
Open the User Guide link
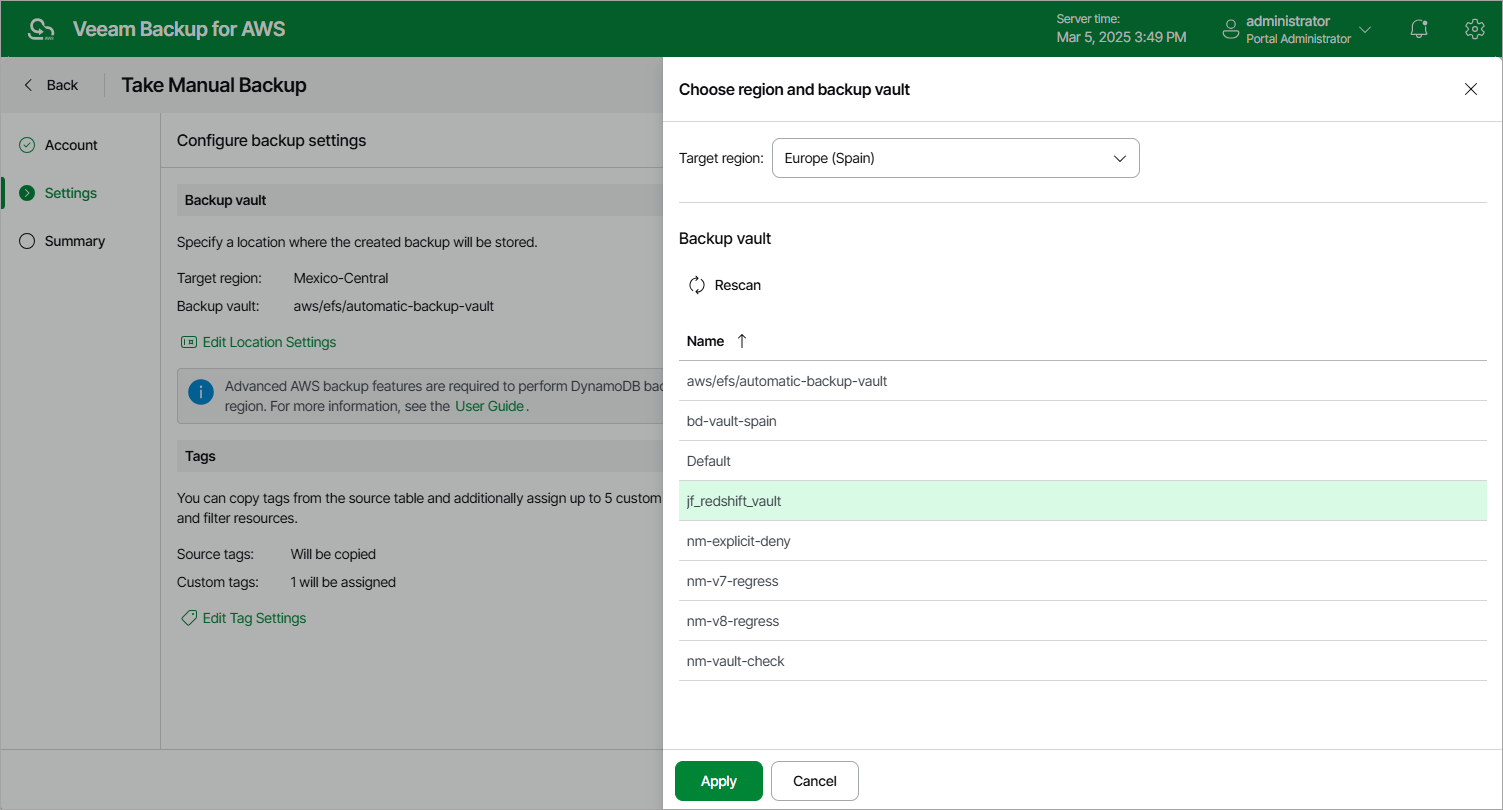tap(490, 406)
